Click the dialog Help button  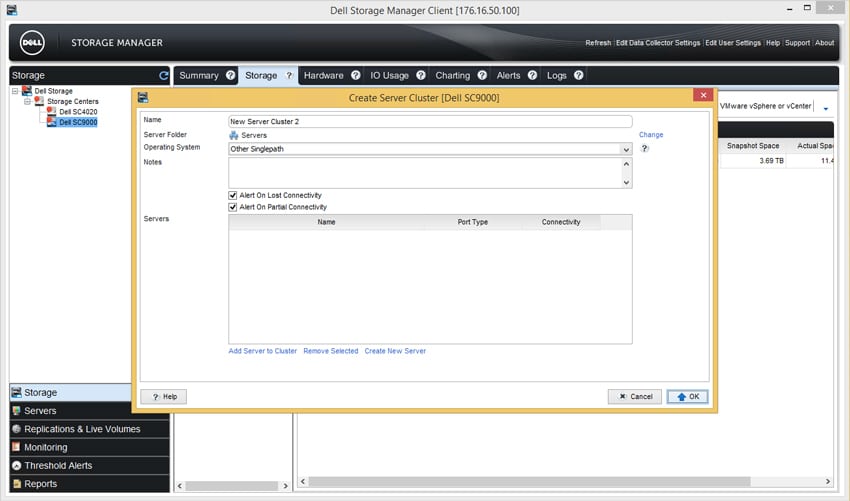point(164,396)
